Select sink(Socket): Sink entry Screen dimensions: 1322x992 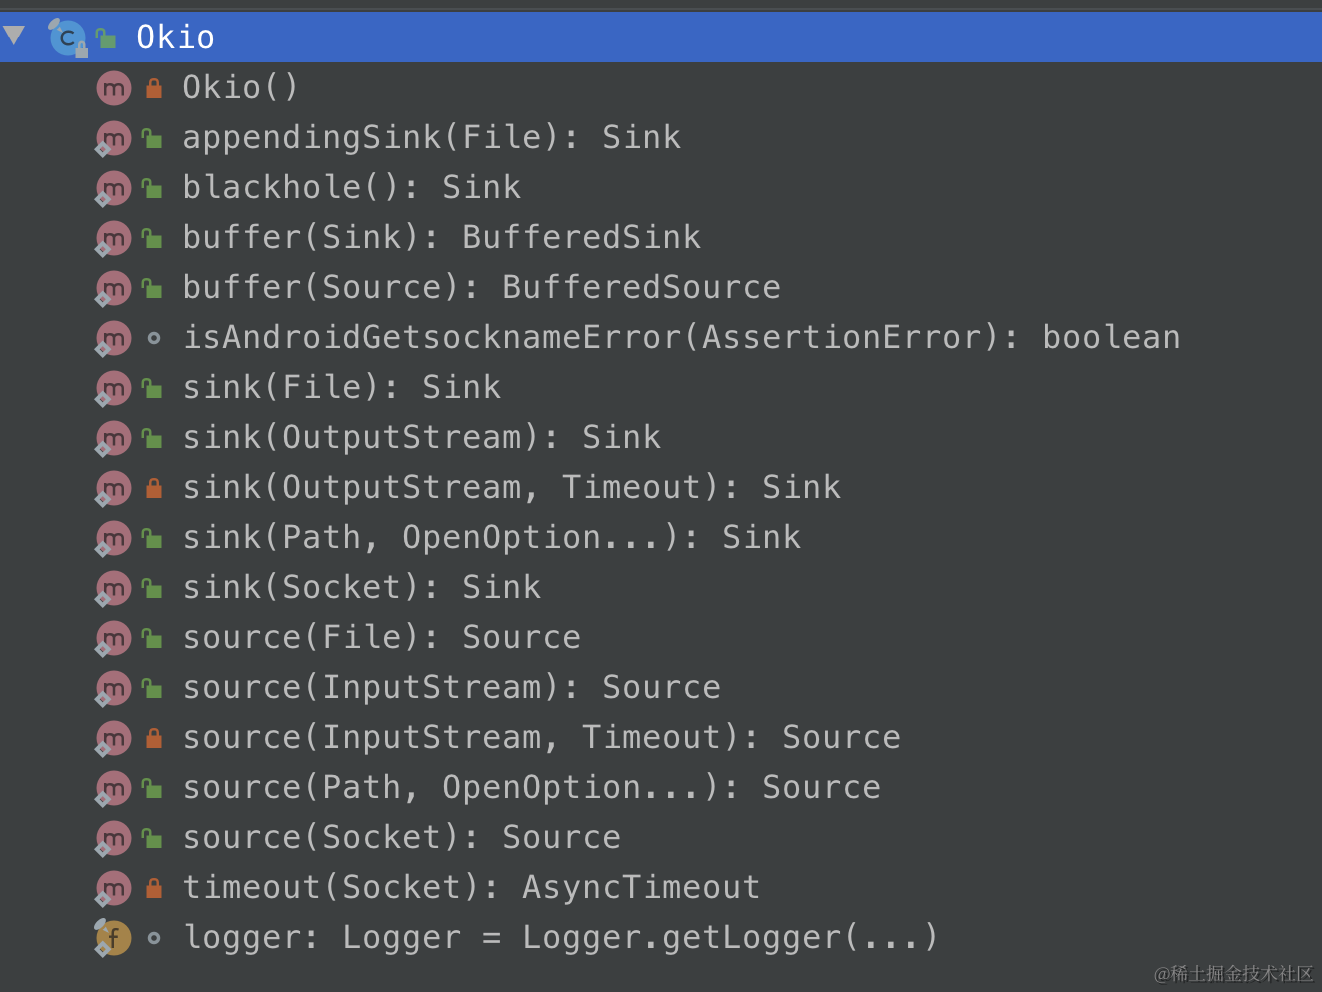click(361, 587)
